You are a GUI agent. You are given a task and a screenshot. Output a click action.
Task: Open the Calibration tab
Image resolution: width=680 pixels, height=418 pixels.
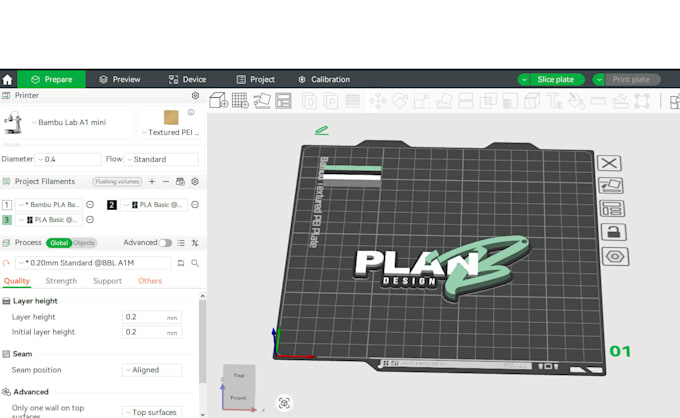pos(324,80)
